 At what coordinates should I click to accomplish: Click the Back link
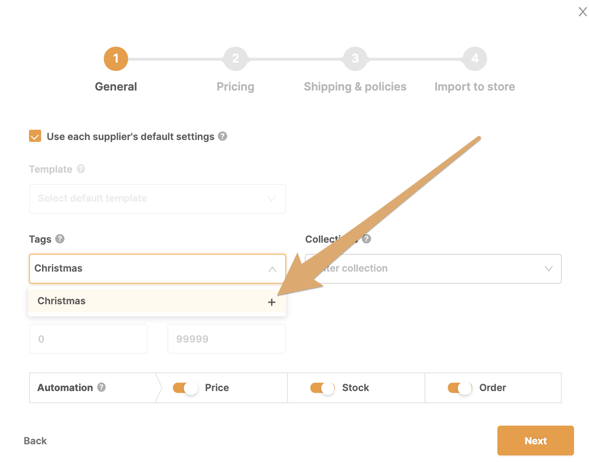pos(35,441)
